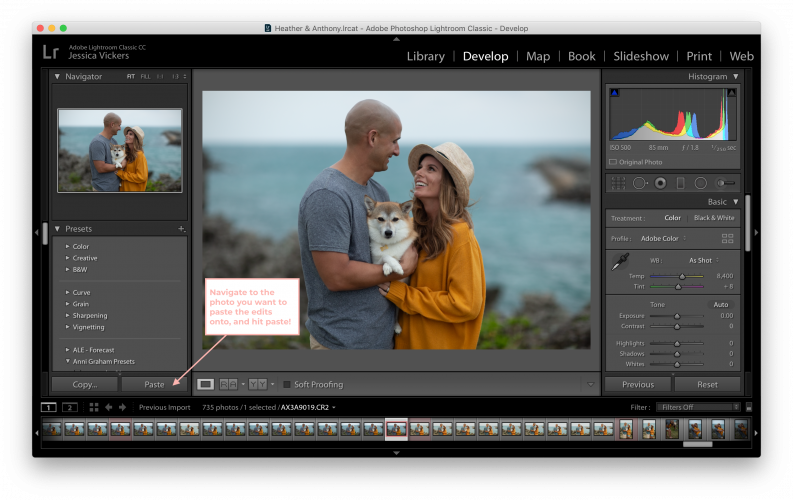Set Navigator zoom to FILL
This screenshot has height=500, width=793.
146,77
